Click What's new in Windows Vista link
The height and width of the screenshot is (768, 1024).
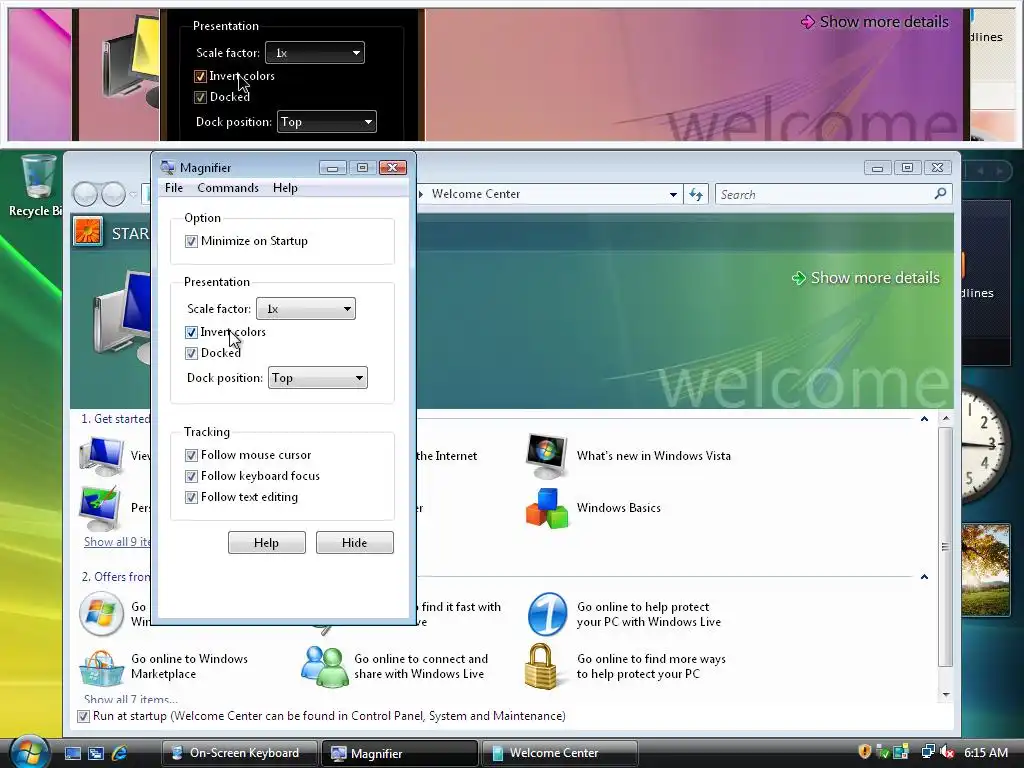click(654, 456)
